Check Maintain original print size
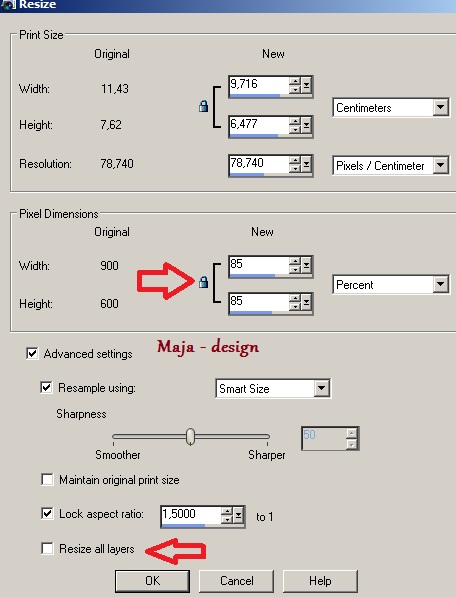 click(47, 479)
